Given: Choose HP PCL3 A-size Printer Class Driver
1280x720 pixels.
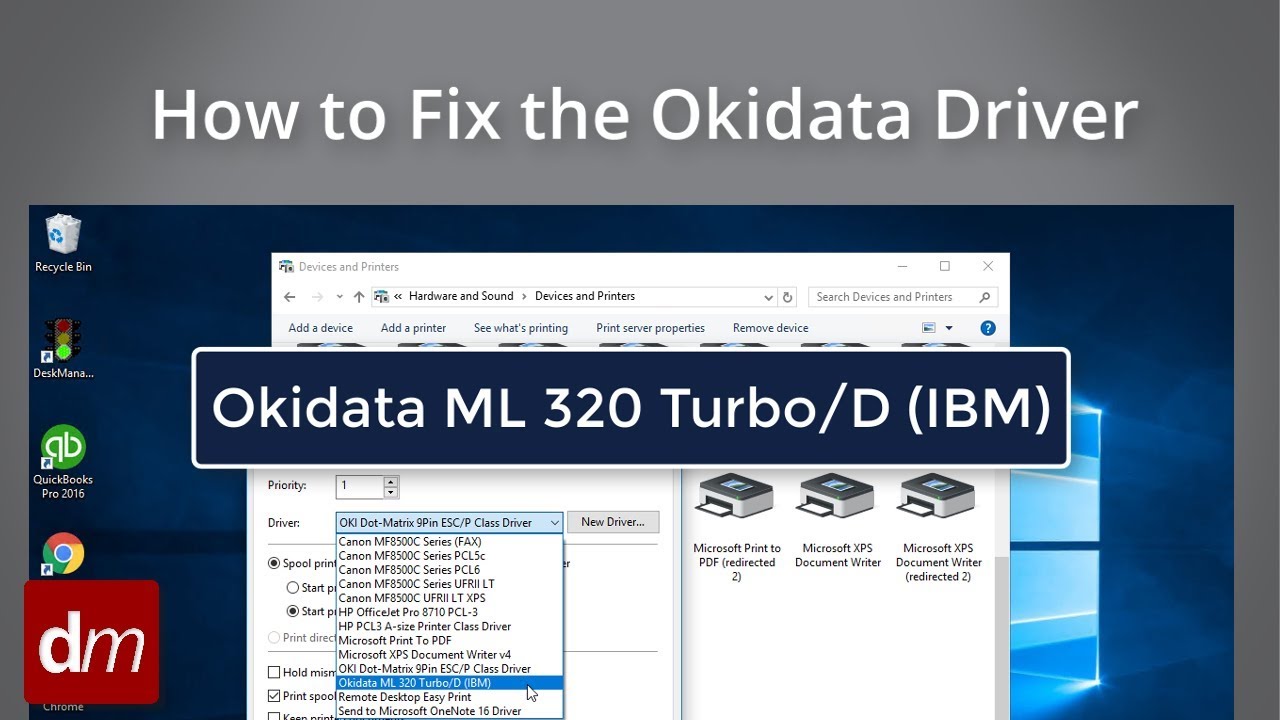Looking at the screenshot, I should pos(450,626).
